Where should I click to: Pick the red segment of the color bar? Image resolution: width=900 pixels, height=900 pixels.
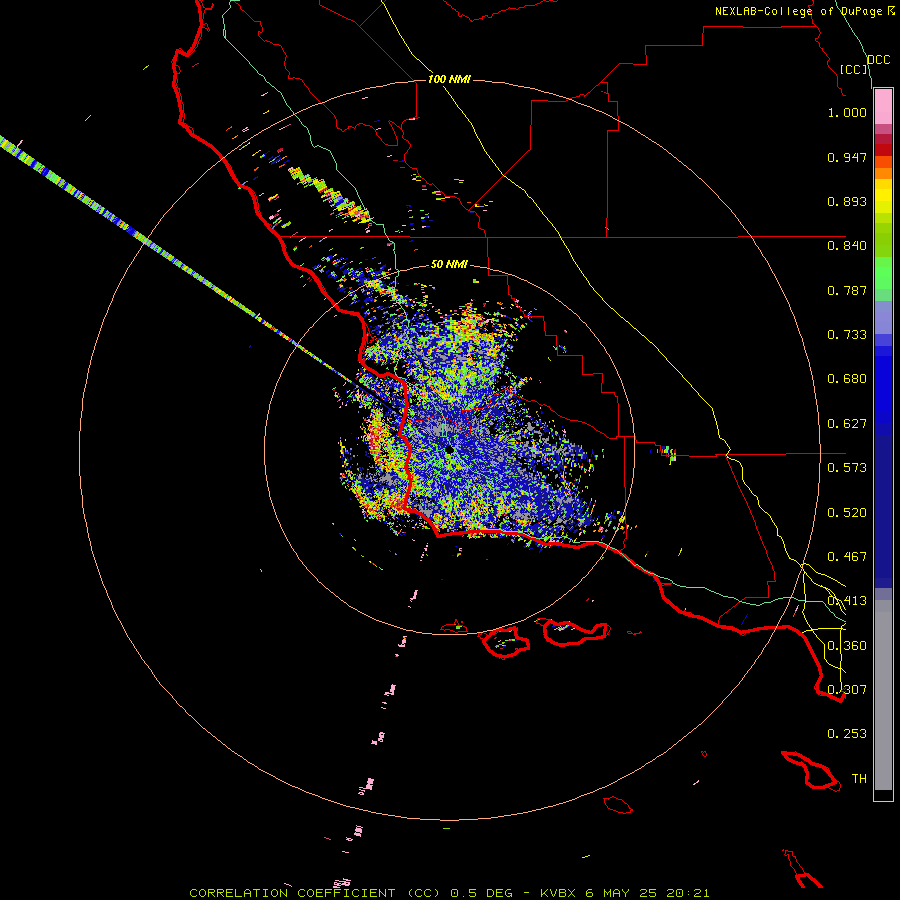[x=883, y=149]
